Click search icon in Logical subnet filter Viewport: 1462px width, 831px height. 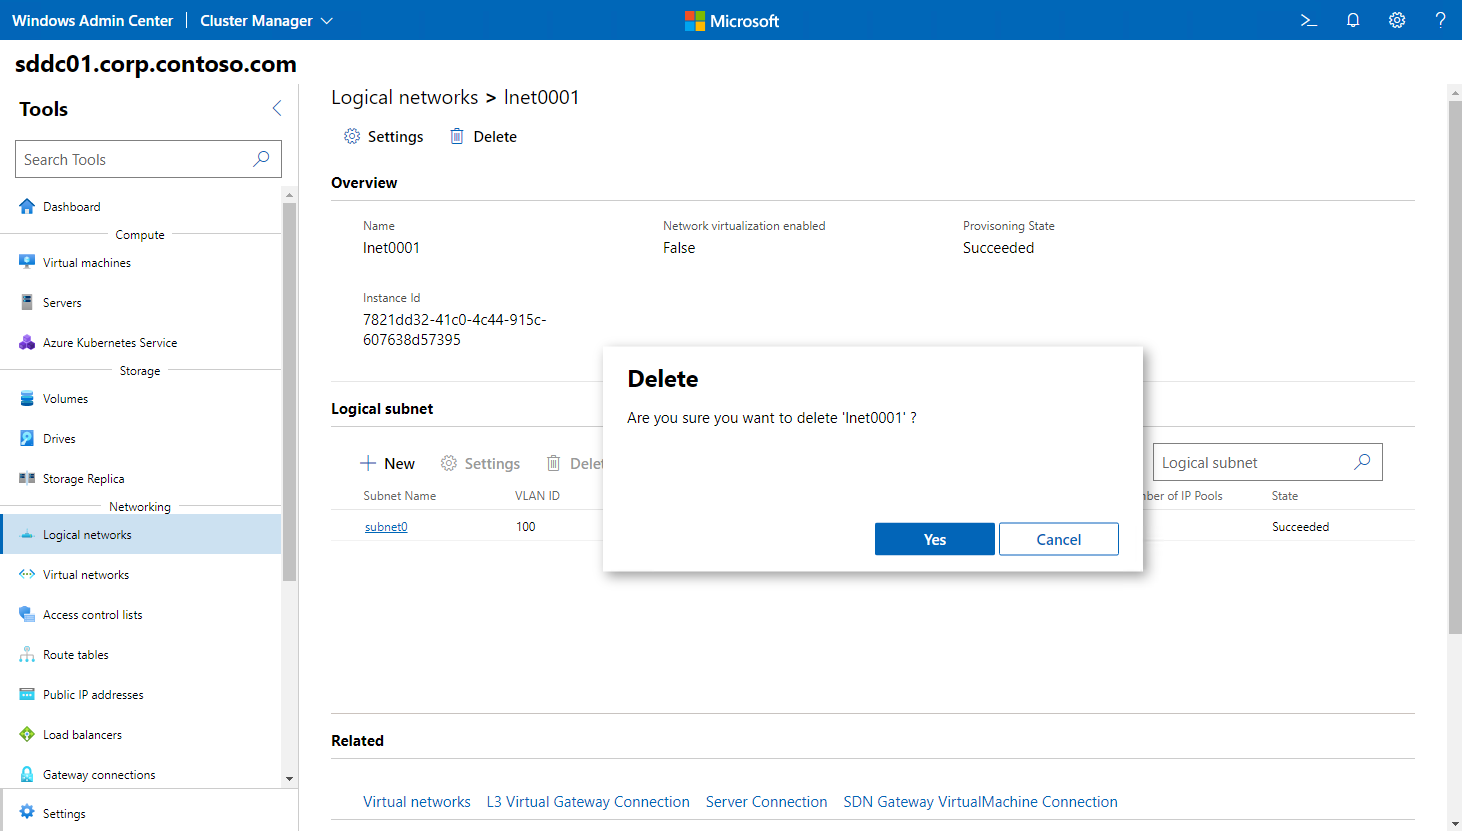point(1362,462)
